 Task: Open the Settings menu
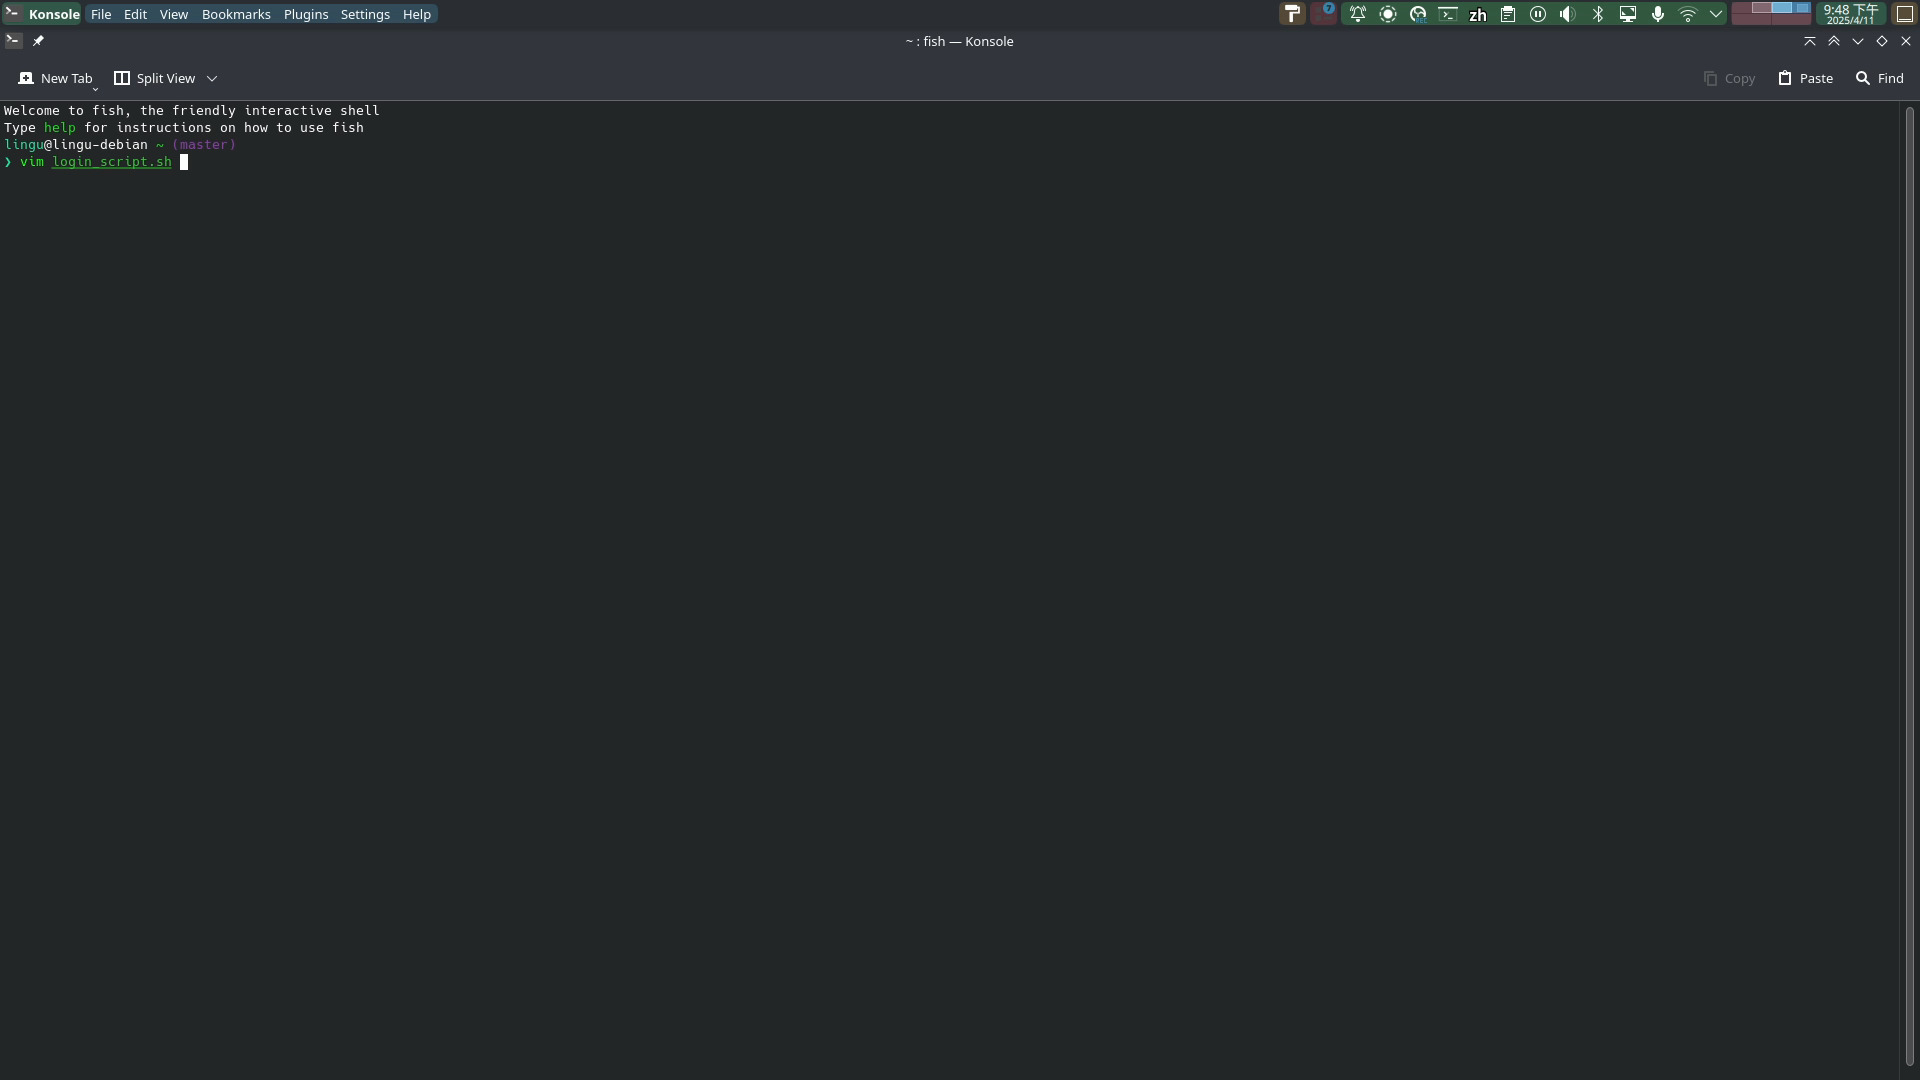365,14
